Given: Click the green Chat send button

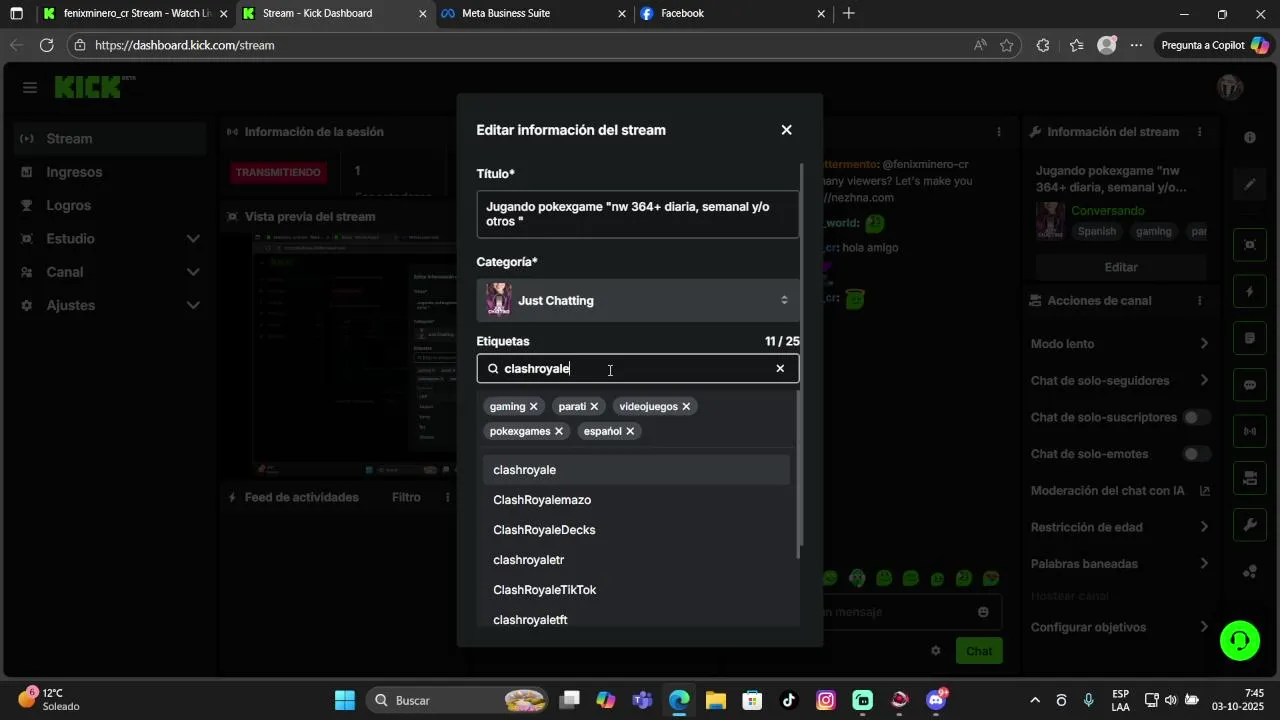Looking at the screenshot, I should 979,651.
